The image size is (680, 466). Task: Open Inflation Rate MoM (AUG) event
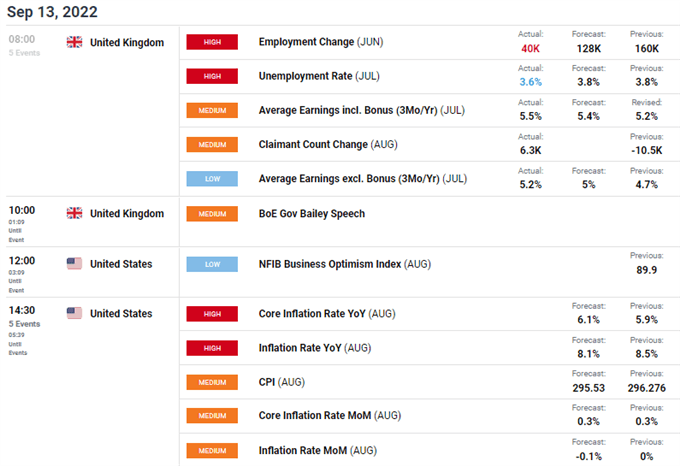point(318,450)
